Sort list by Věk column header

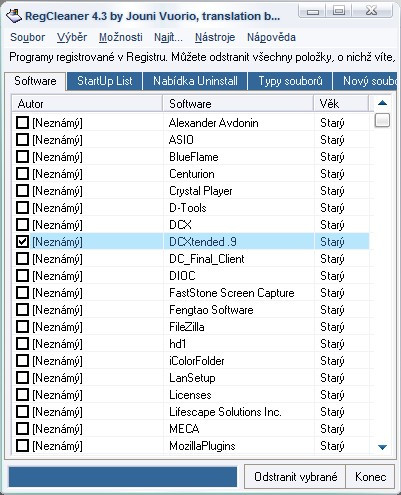[341, 104]
